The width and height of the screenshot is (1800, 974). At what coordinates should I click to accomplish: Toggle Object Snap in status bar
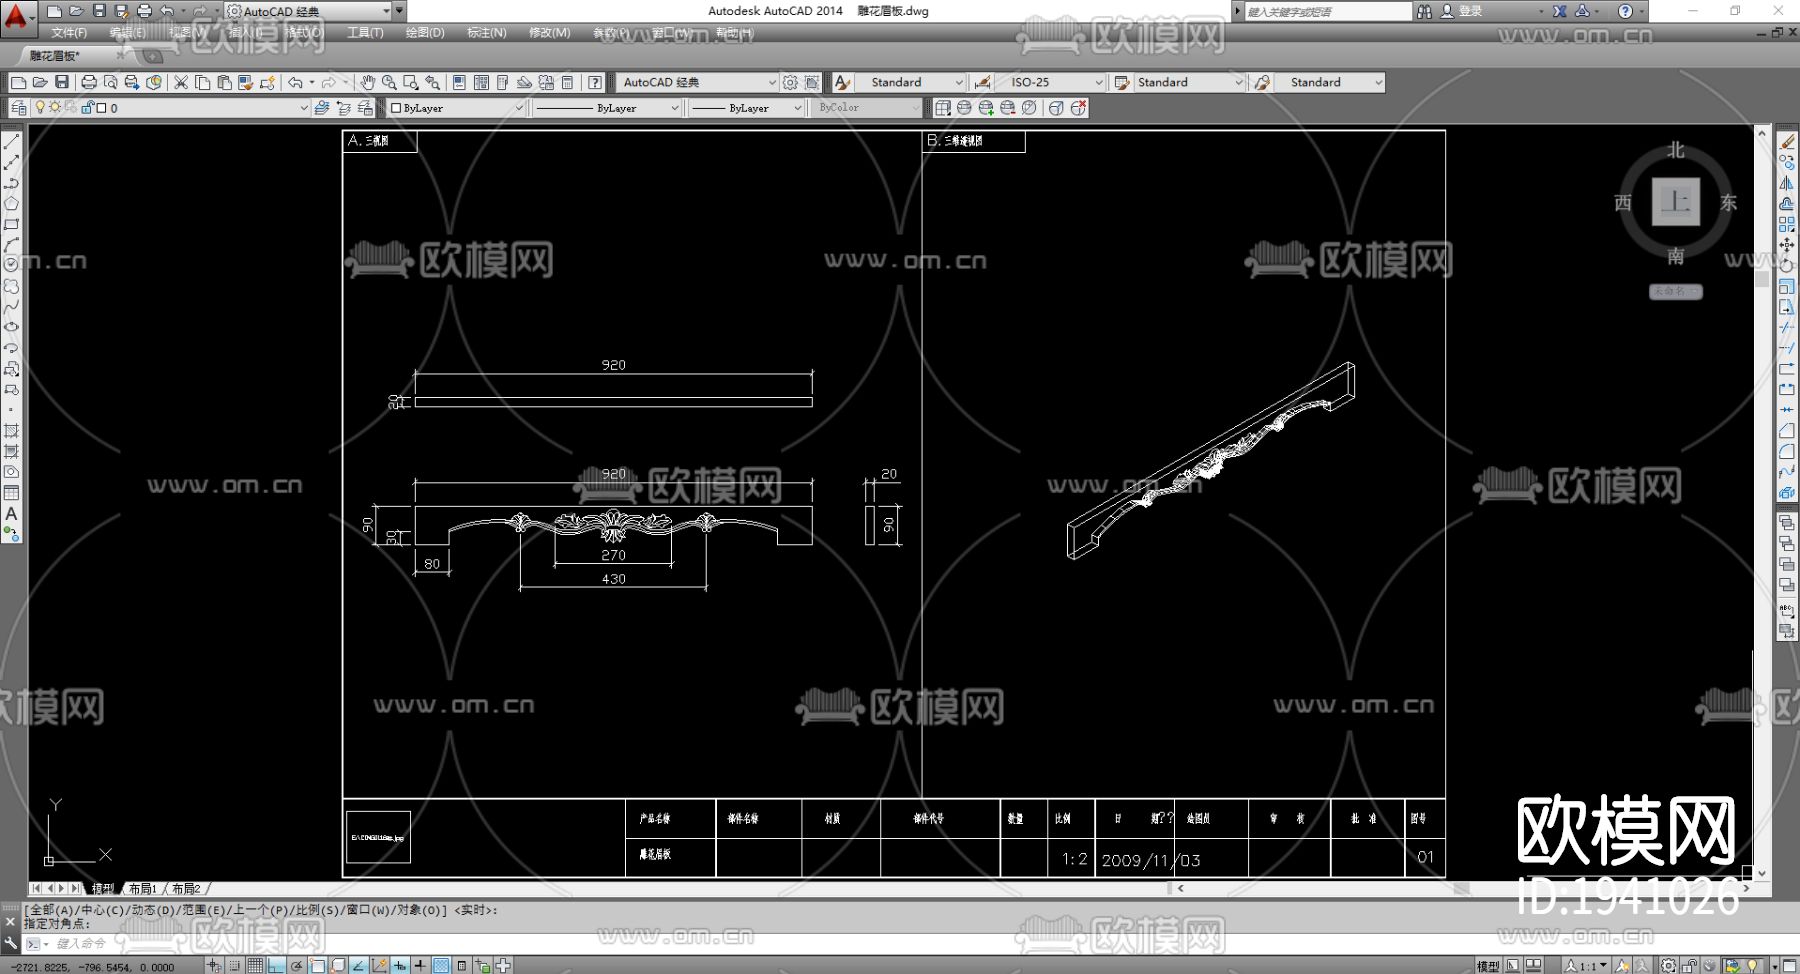point(317,965)
